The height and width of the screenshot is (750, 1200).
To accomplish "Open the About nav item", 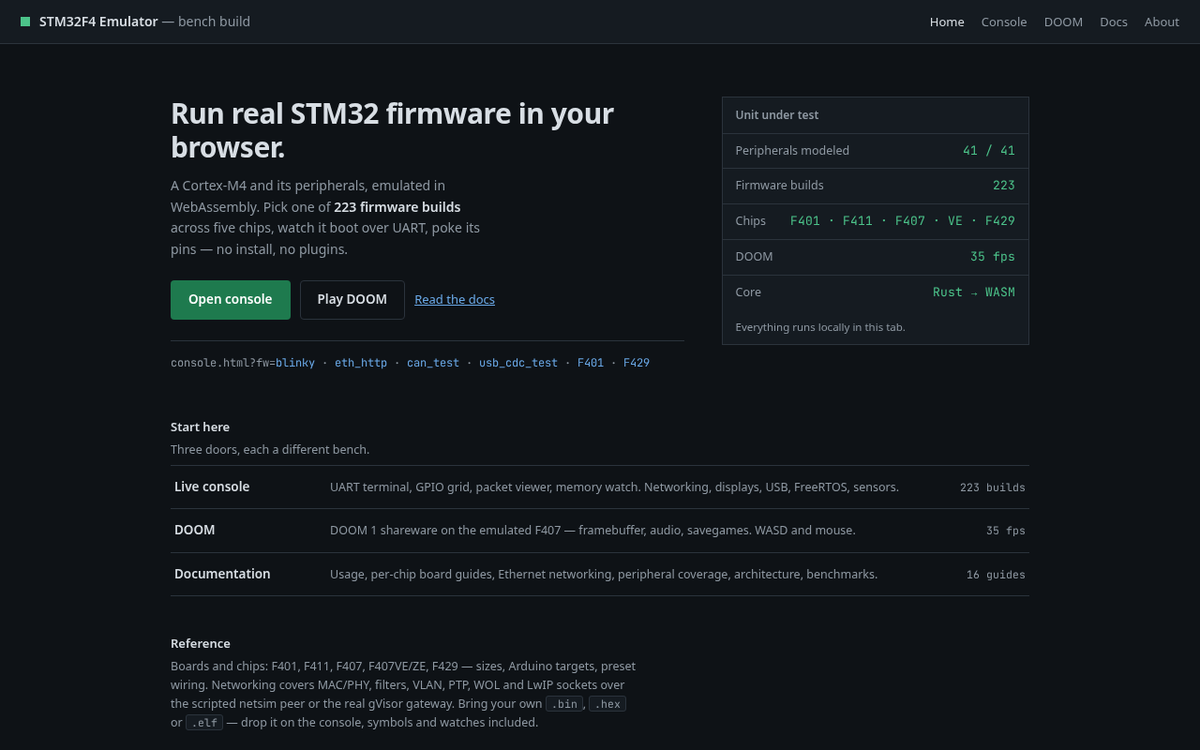I will 1161,21.
